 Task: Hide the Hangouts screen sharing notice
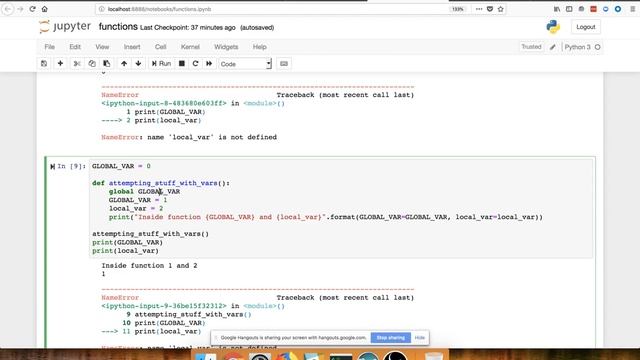coord(420,338)
